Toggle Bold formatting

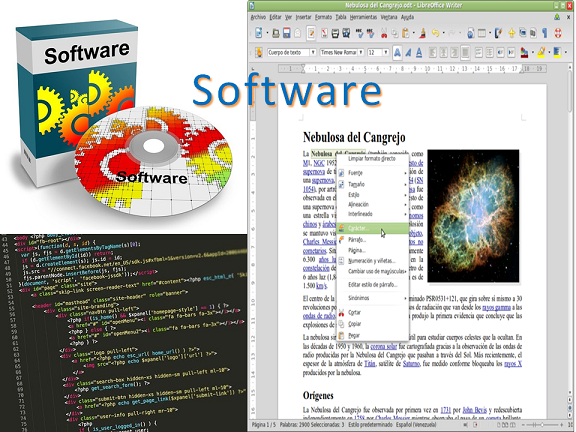397,53
